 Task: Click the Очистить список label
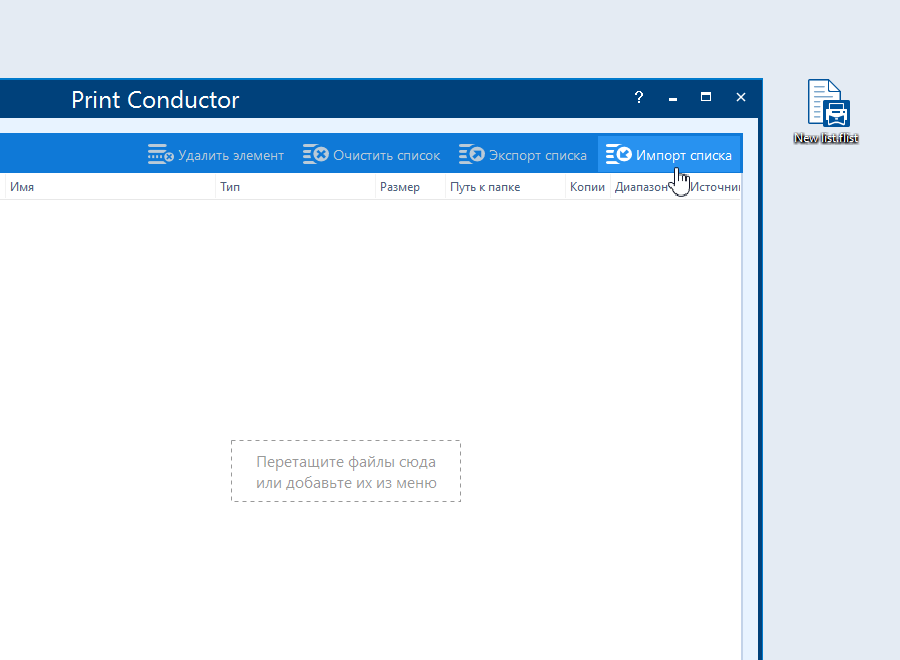[x=386, y=156]
